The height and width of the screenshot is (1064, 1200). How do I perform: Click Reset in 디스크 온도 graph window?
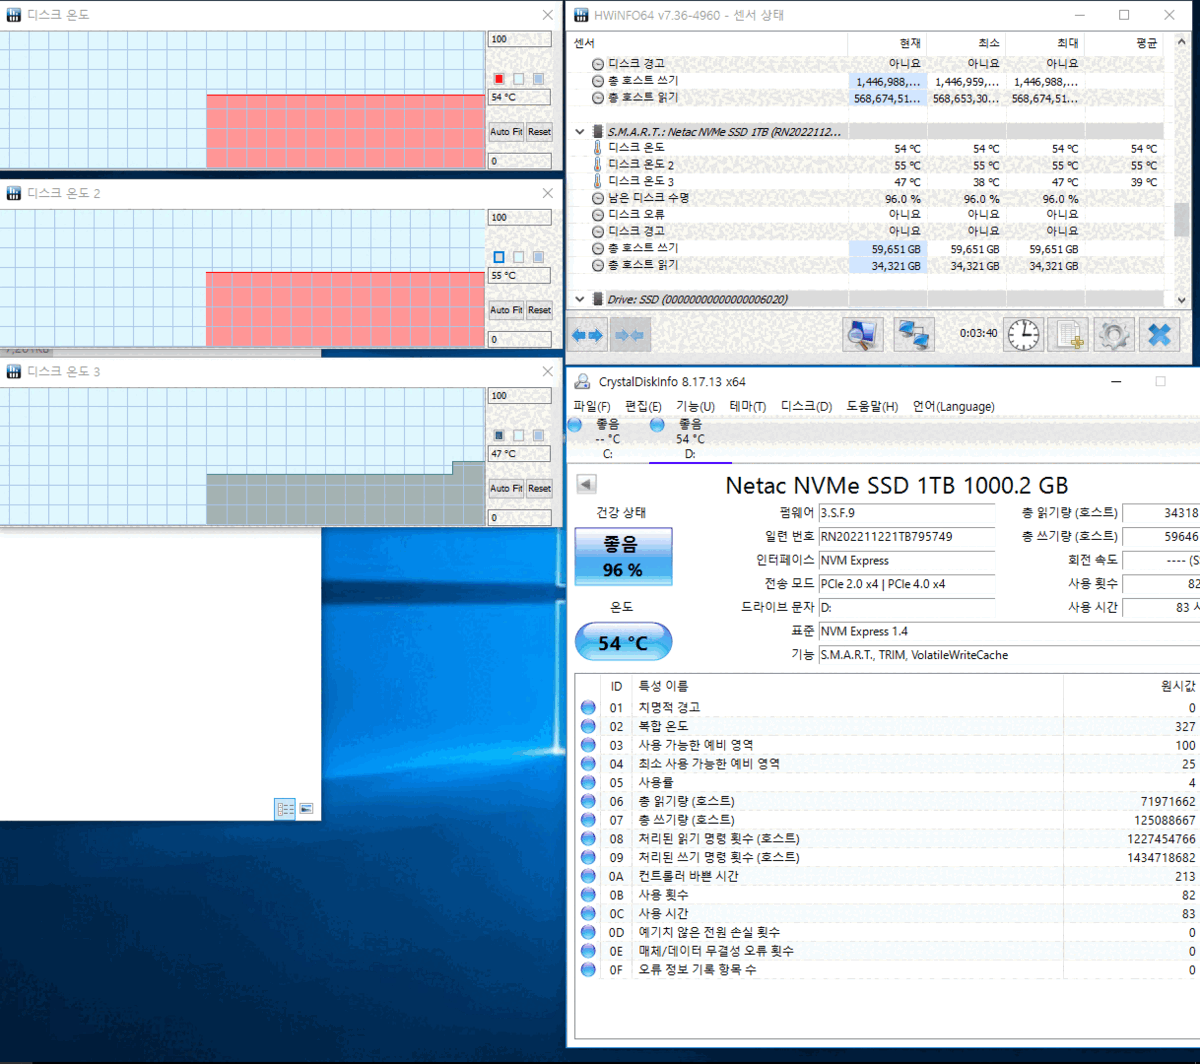click(539, 132)
